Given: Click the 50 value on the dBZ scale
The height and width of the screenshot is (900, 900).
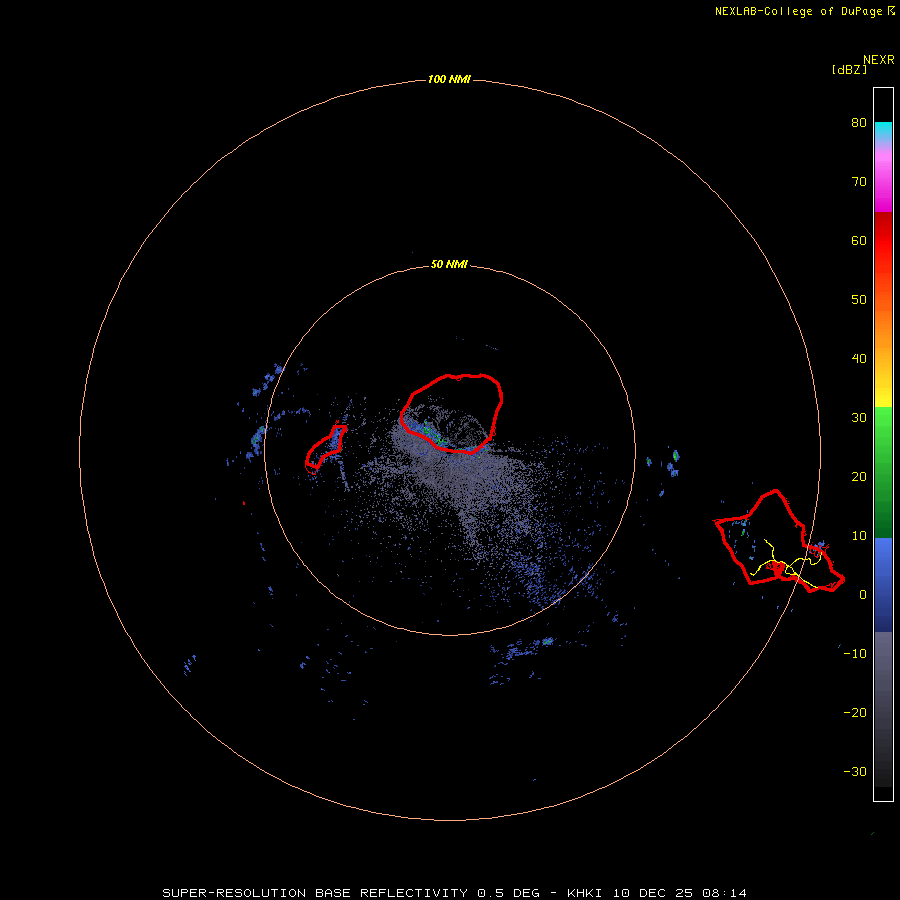Looking at the screenshot, I should point(859,300).
